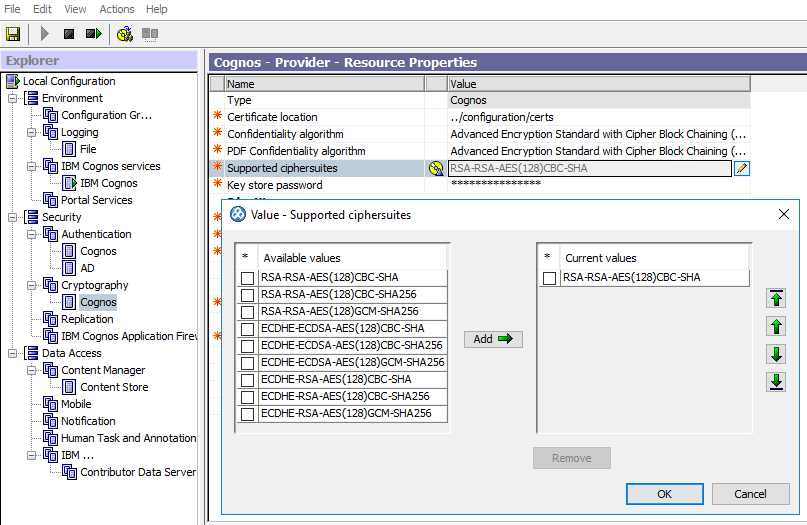Select Human Task and Annotation node

point(129,438)
